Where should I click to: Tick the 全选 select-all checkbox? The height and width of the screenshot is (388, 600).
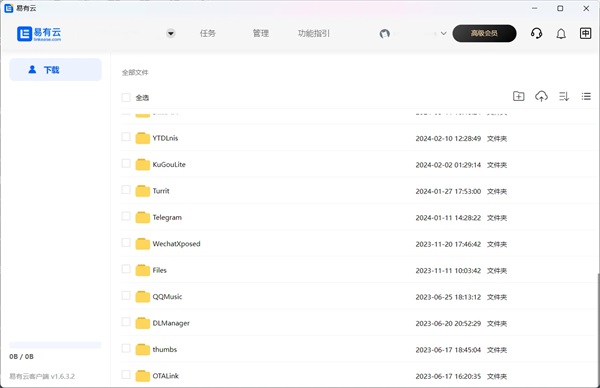coord(126,97)
